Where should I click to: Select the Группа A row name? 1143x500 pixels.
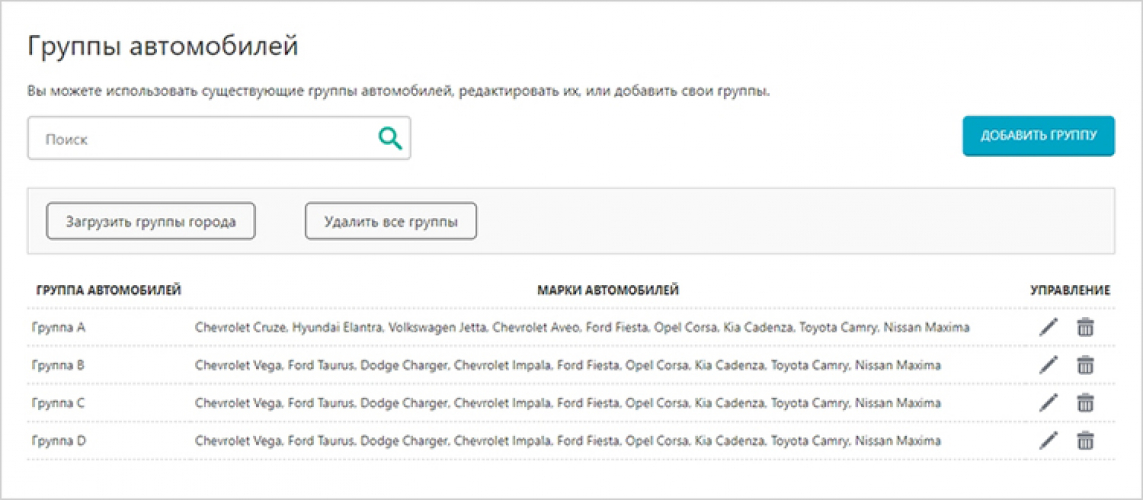click(59, 328)
